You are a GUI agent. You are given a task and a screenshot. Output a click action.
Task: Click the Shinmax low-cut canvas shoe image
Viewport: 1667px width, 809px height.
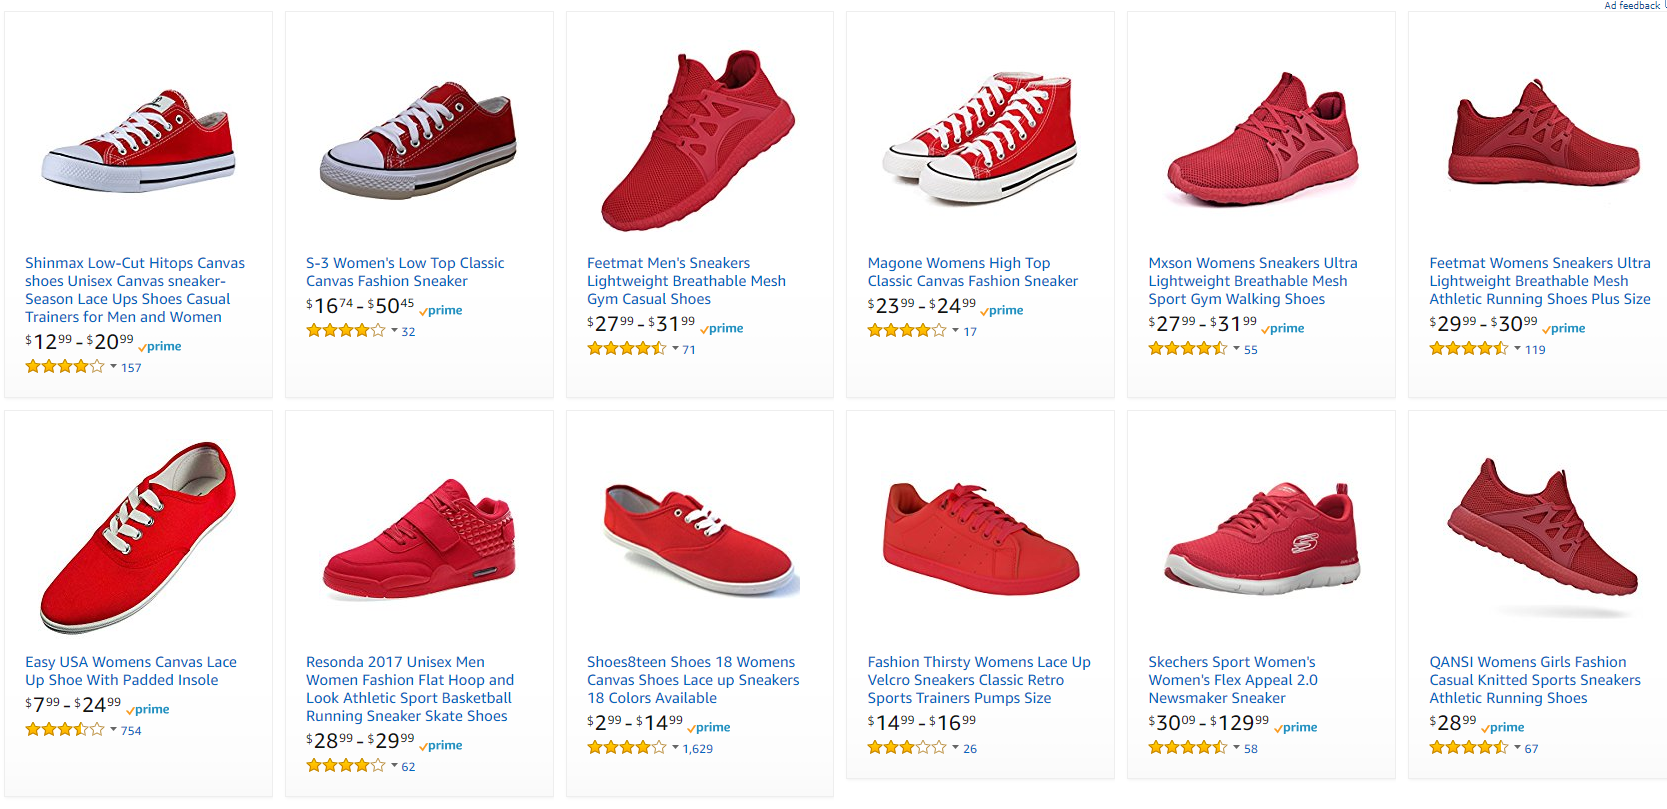click(x=138, y=141)
